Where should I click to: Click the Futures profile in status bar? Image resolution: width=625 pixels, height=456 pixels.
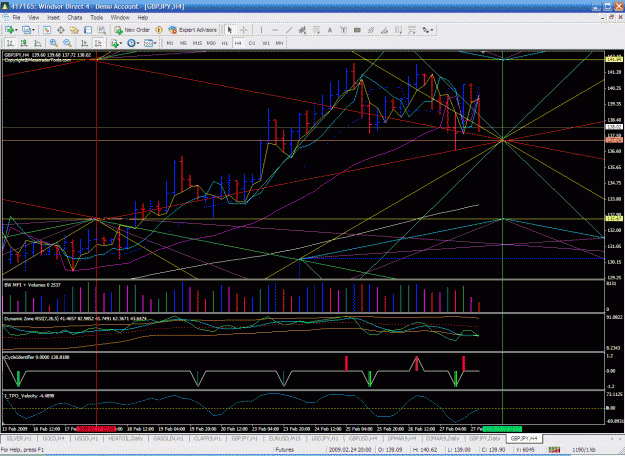coord(285,450)
